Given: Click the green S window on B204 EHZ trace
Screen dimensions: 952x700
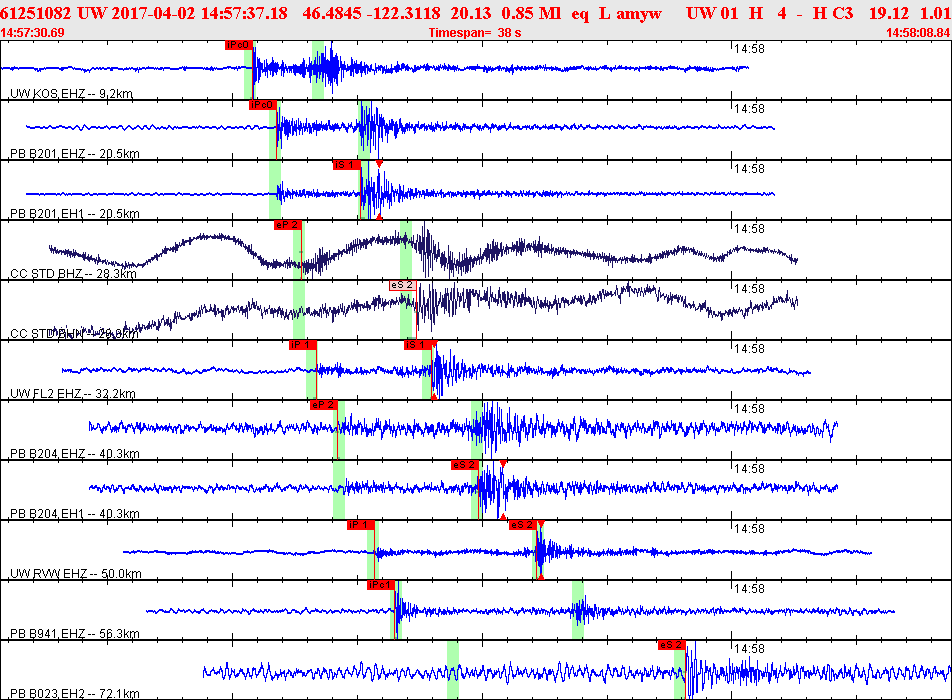Looking at the screenshot, I should click(477, 429).
